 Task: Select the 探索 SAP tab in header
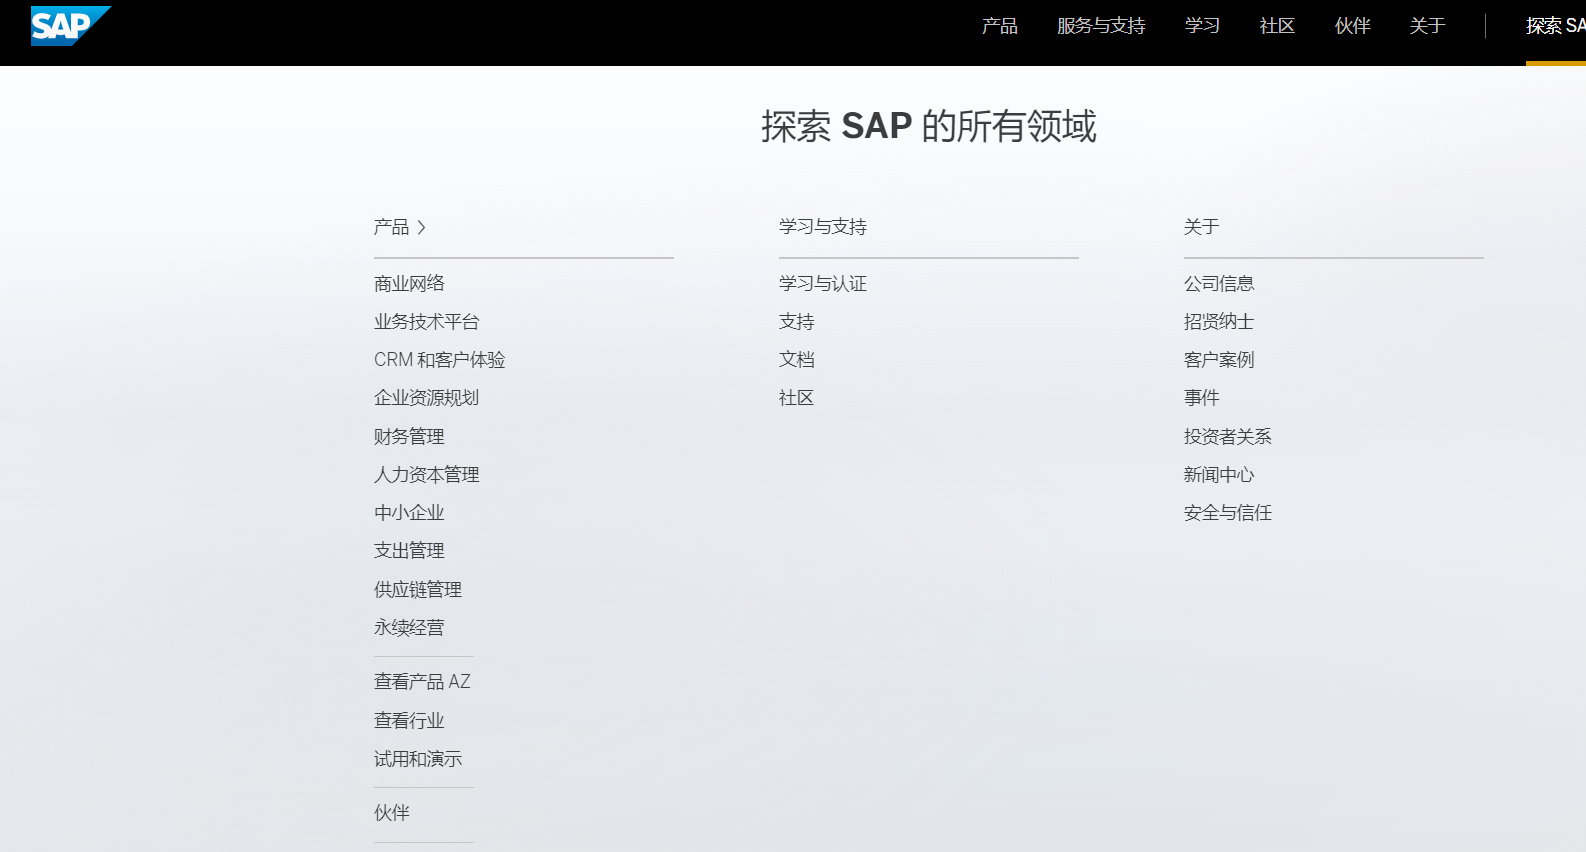pos(1555,26)
